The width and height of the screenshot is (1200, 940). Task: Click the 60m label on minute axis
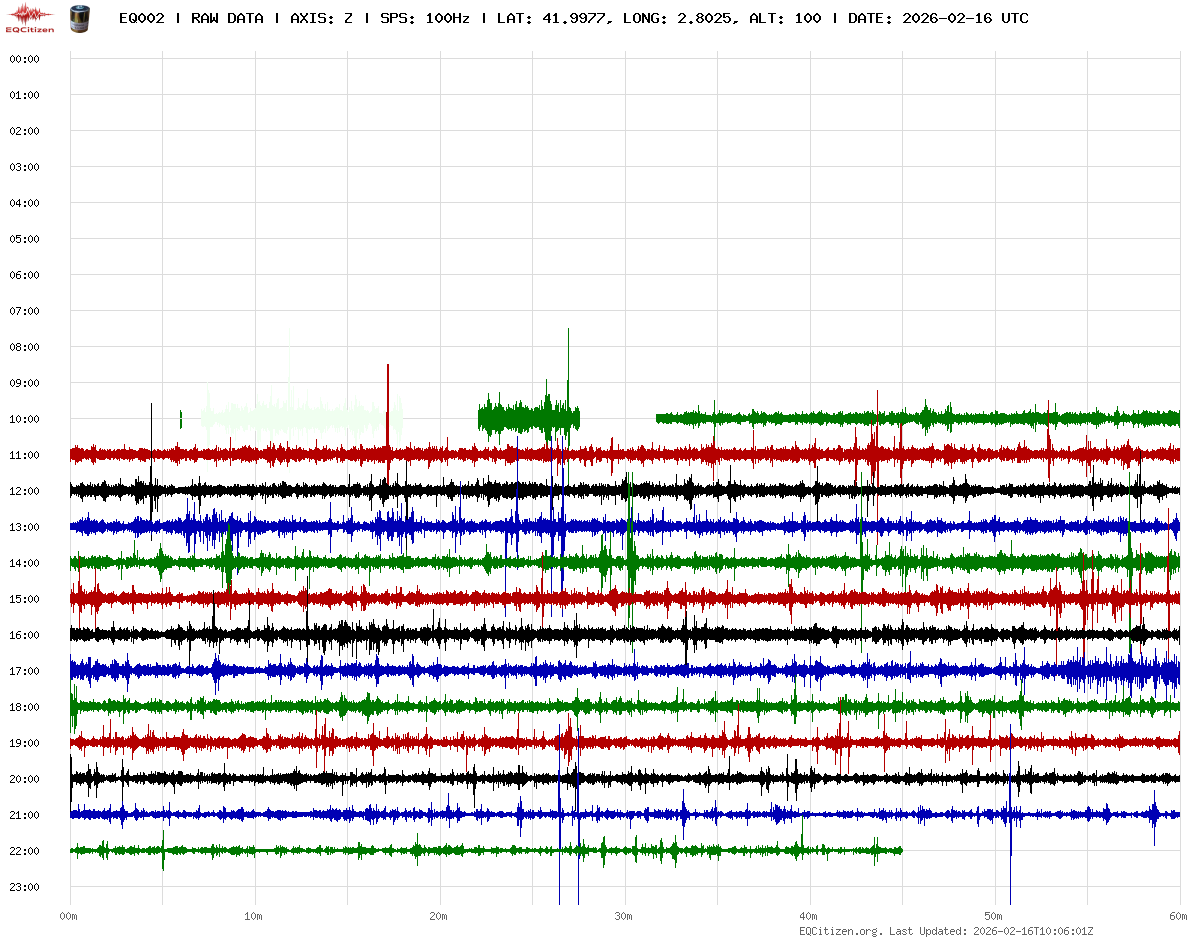(1179, 916)
